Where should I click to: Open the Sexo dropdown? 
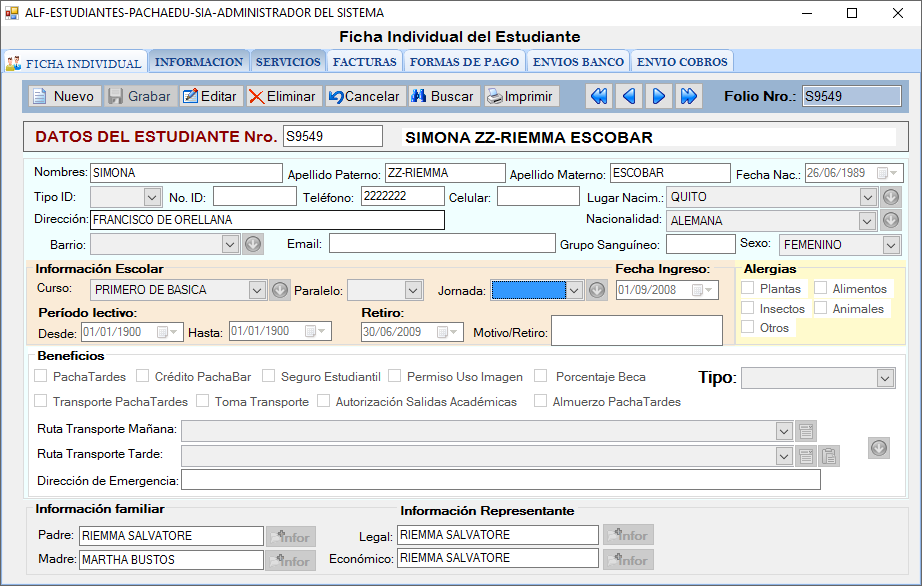(890, 245)
